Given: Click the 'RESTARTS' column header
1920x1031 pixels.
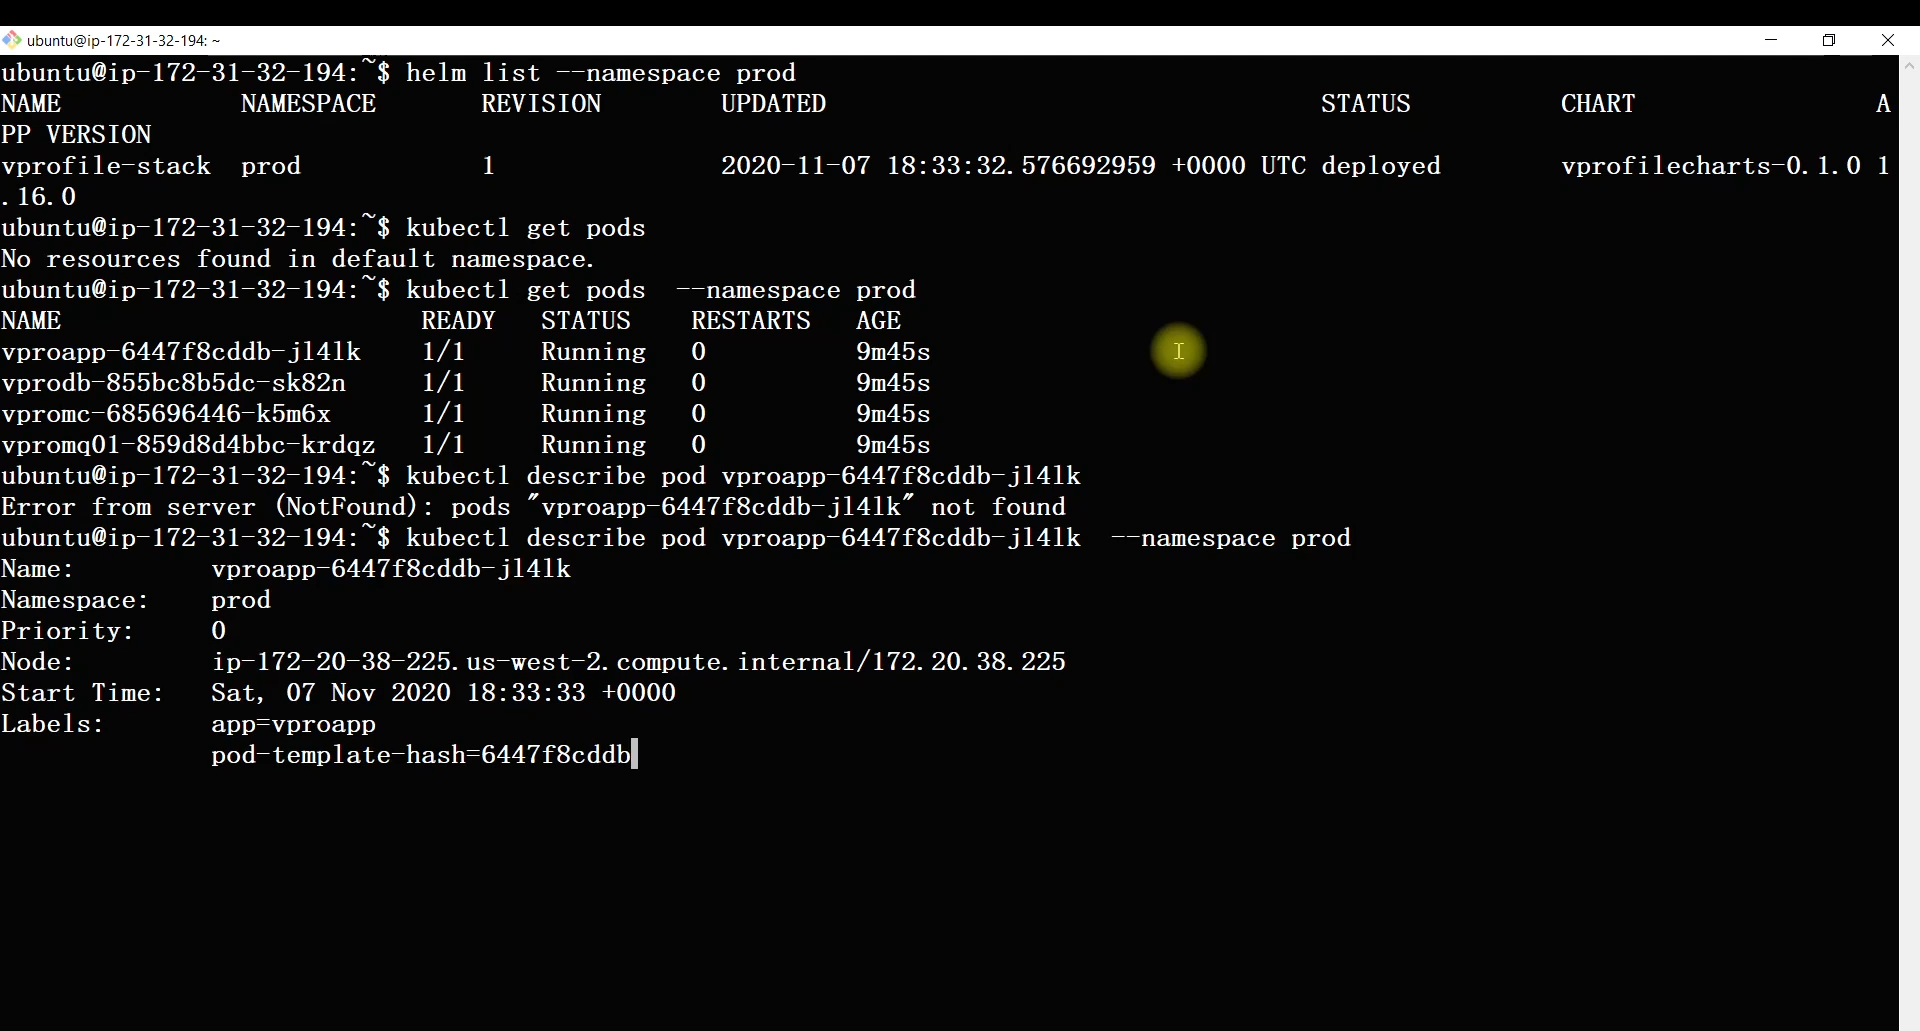Looking at the screenshot, I should click(751, 321).
